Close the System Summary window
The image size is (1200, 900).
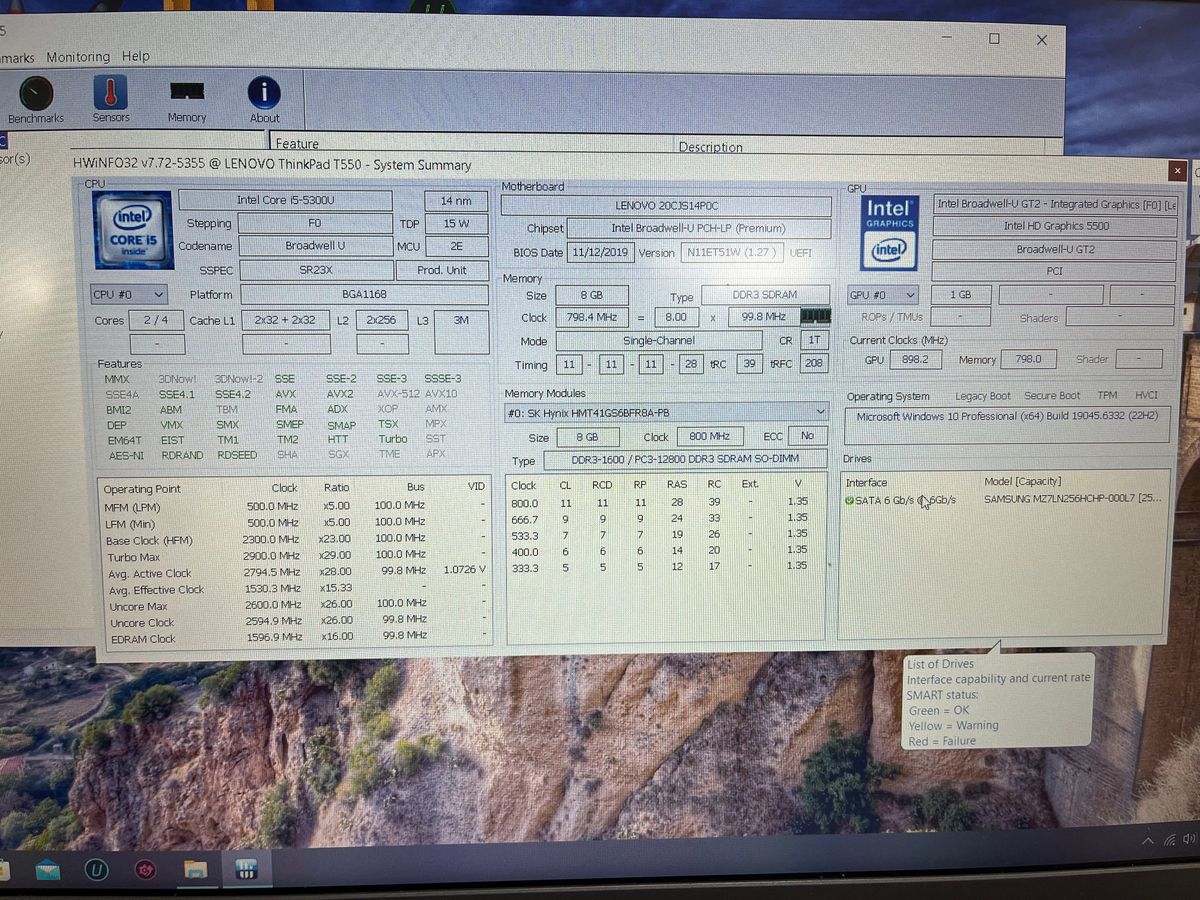[x=1178, y=171]
